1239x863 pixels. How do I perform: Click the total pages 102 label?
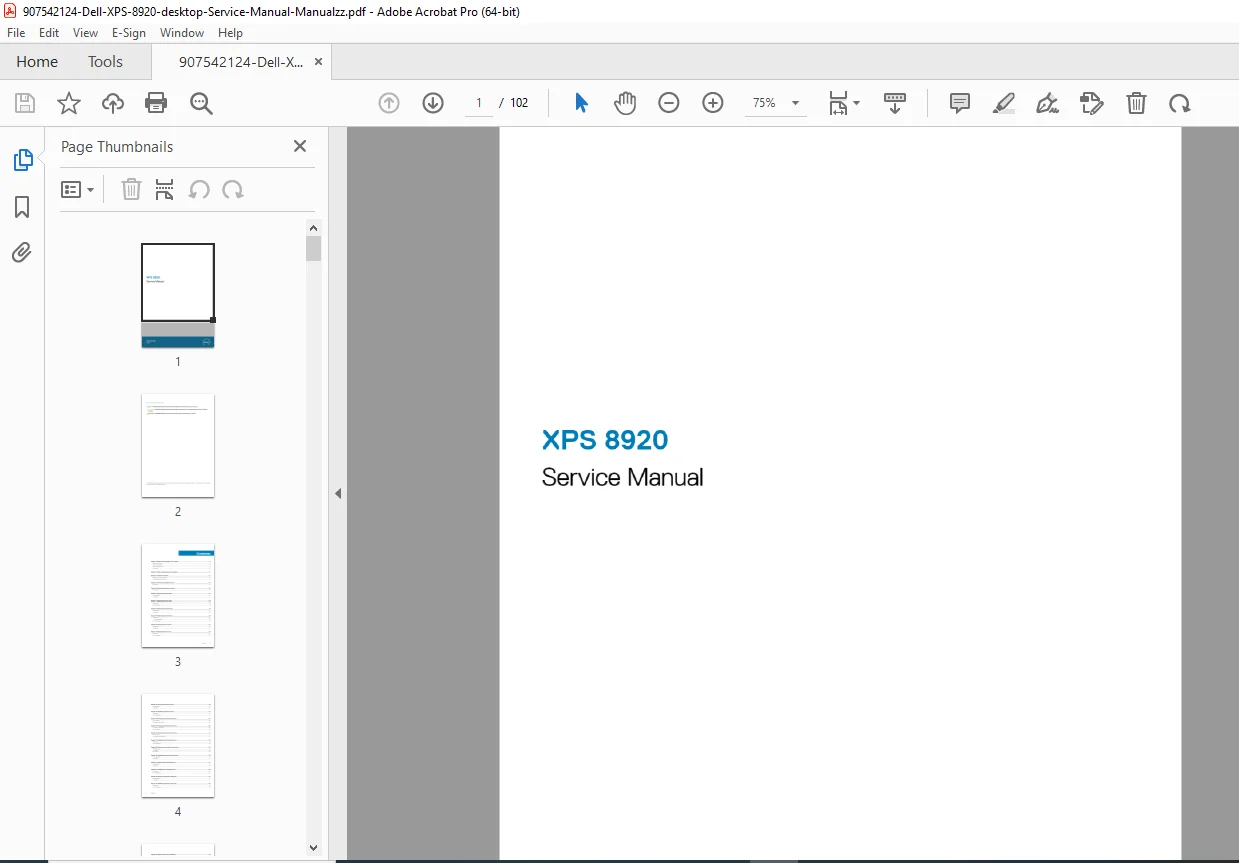(x=519, y=103)
